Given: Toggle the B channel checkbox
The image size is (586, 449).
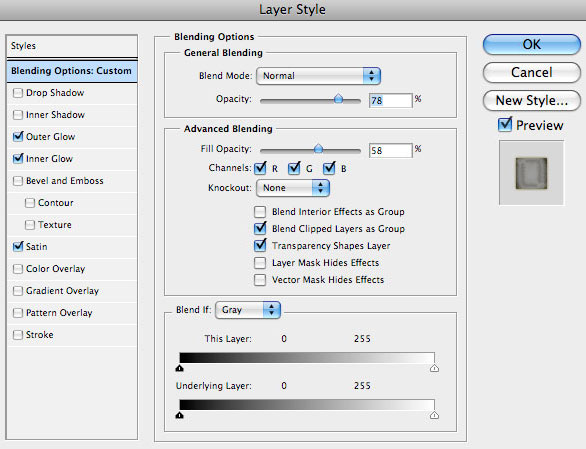Looking at the screenshot, I should pyautogui.click(x=329, y=168).
